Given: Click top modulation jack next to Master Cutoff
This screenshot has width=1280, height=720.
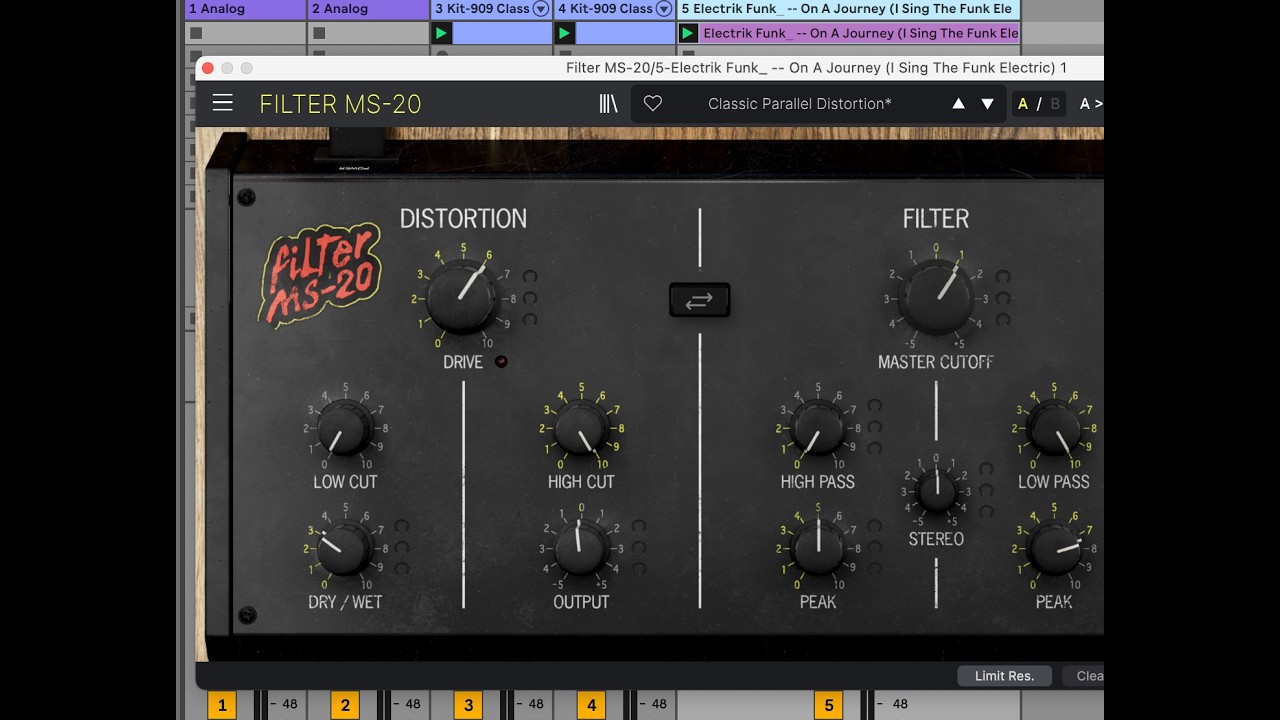Looking at the screenshot, I should [1002, 277].
